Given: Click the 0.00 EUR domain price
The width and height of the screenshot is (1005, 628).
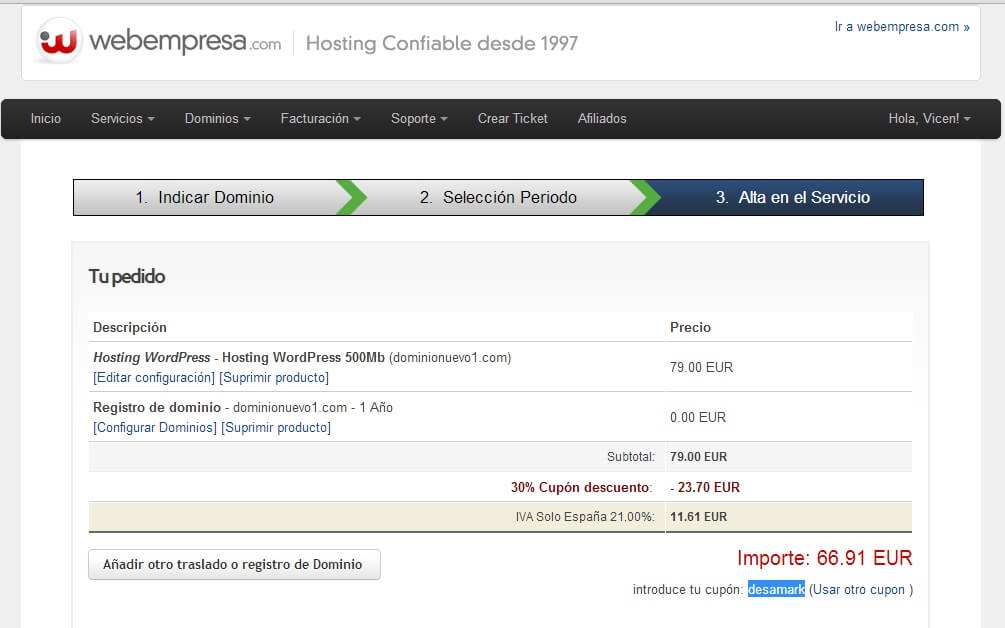Looking at the screenshot, I should tap(698, 417).
